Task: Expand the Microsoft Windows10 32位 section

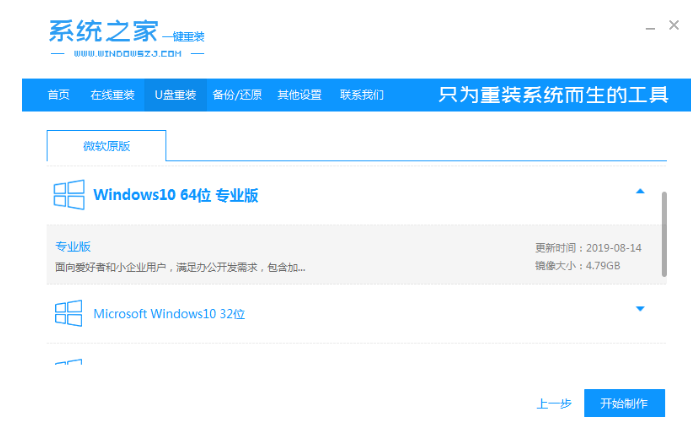Action: (640, 309)
